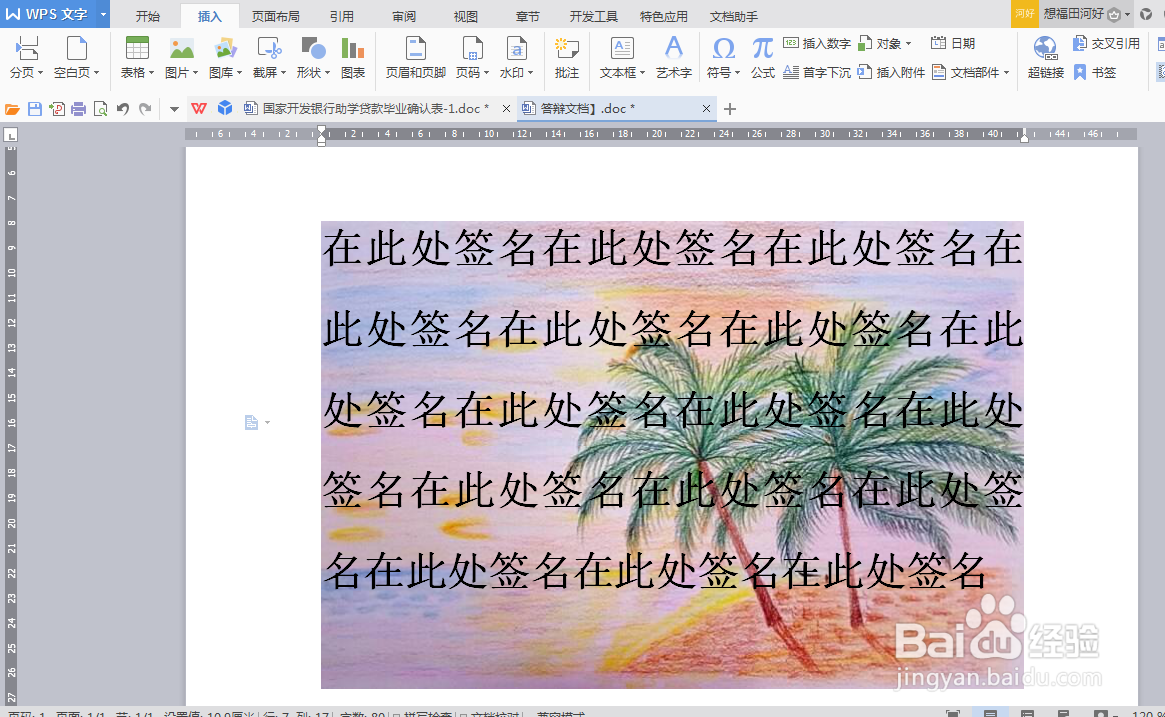Screen dimensions: 1165x717
Task: Open the 文档助手 tab
Action: pyautogui.click(x=734, y=16)
